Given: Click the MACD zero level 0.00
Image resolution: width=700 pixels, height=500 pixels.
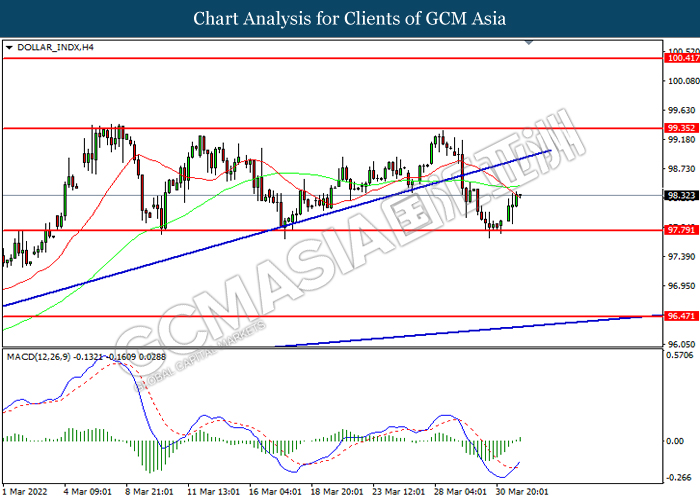Looking at the screenshot, I should 675,441.
